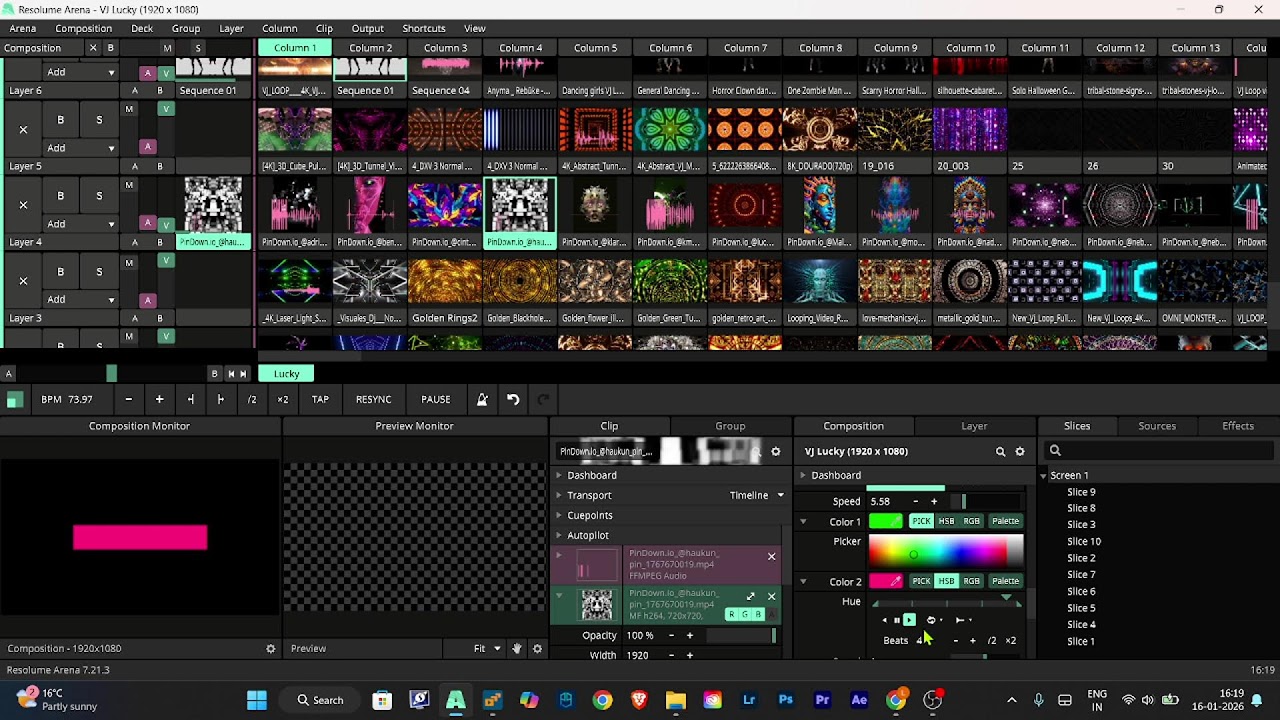Toggle the M button on Layer 3

coord(129,262)
